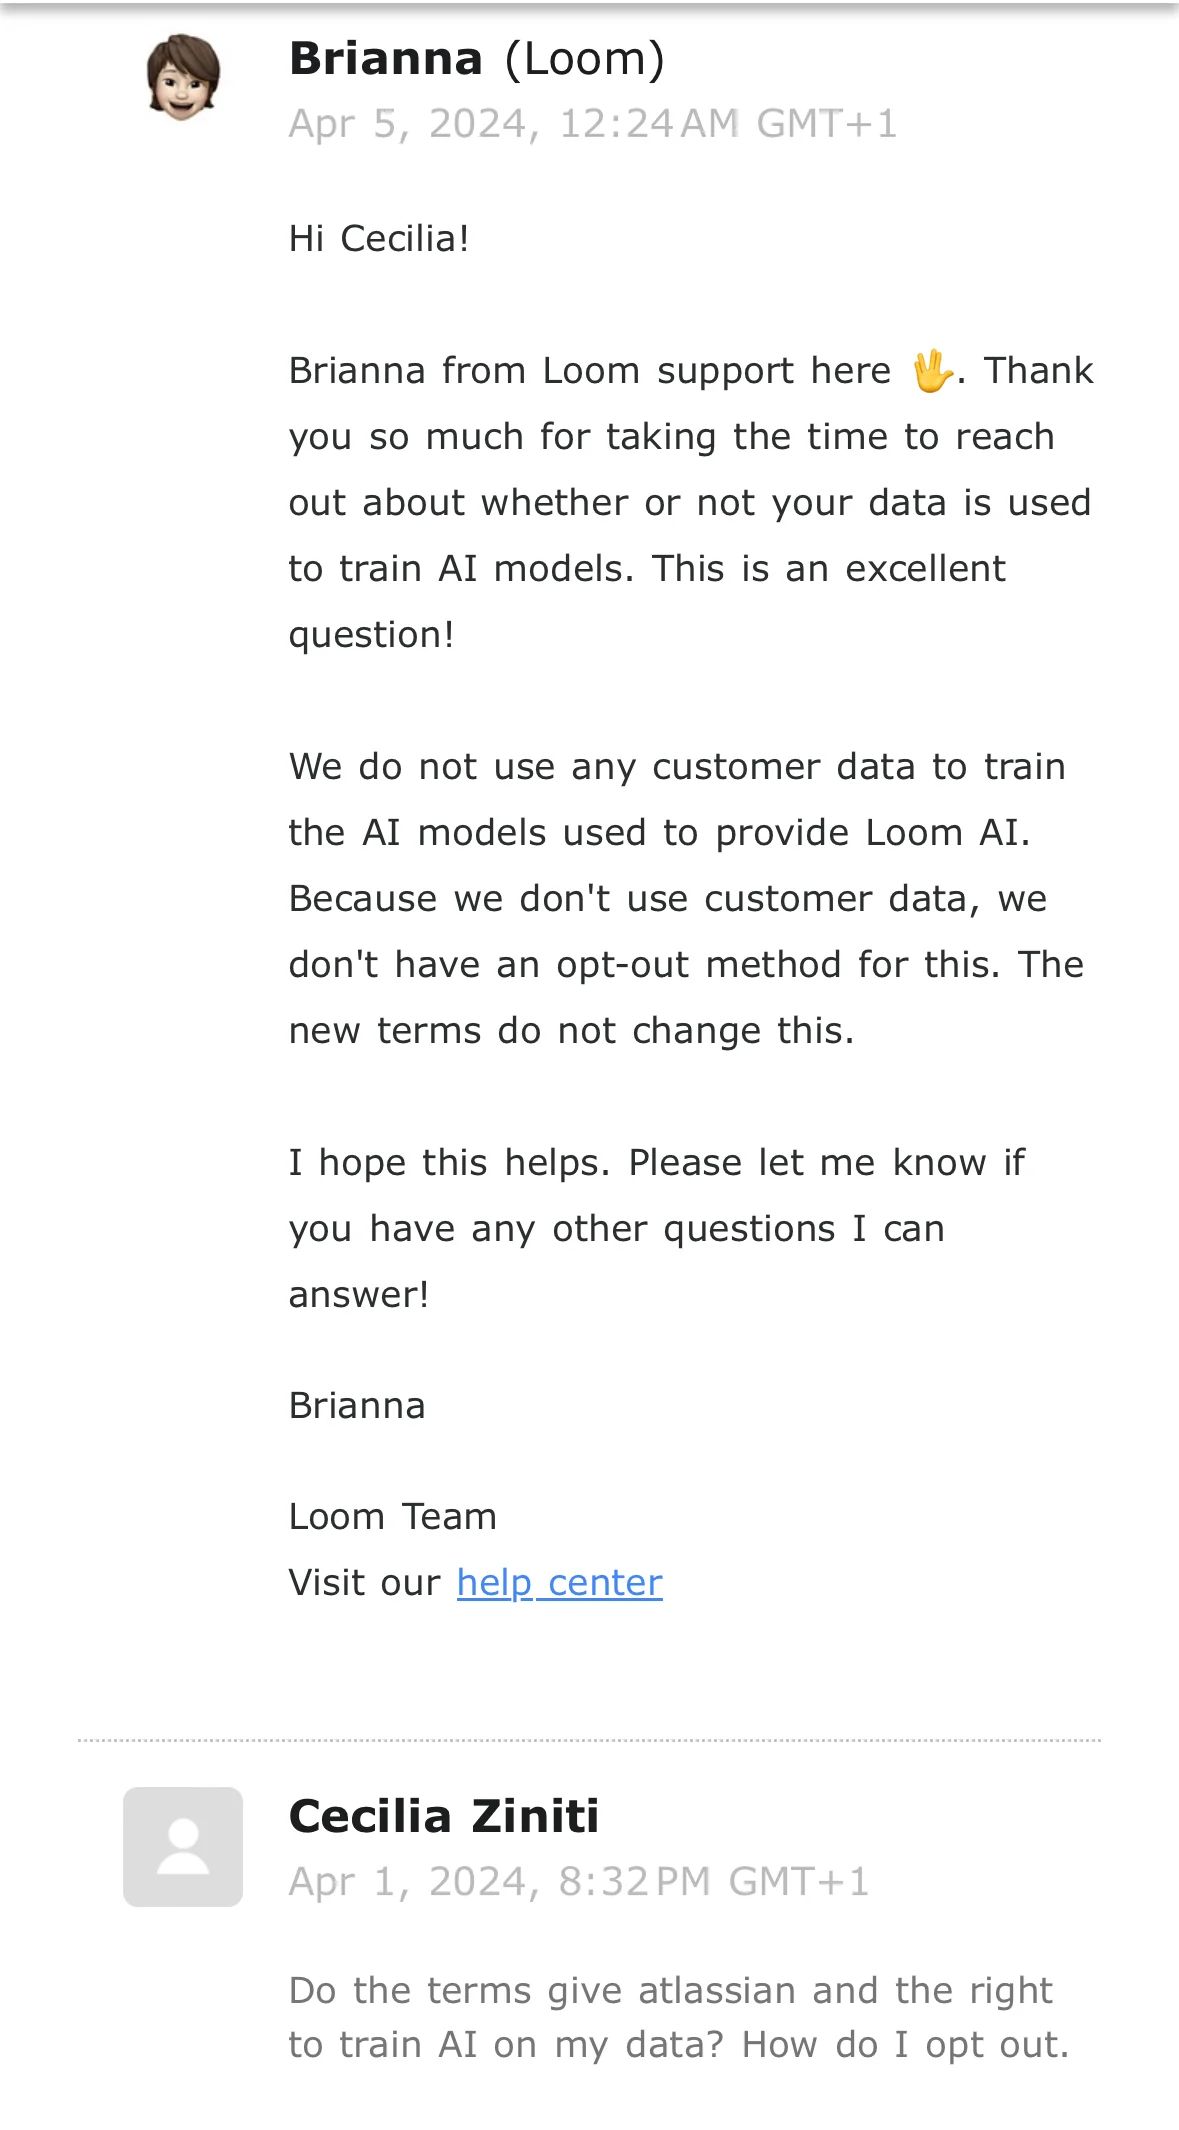Screen dimensions: 1179x2130
Task: Click the 'new terms do not change this' line
Action: coord(572,1030)
